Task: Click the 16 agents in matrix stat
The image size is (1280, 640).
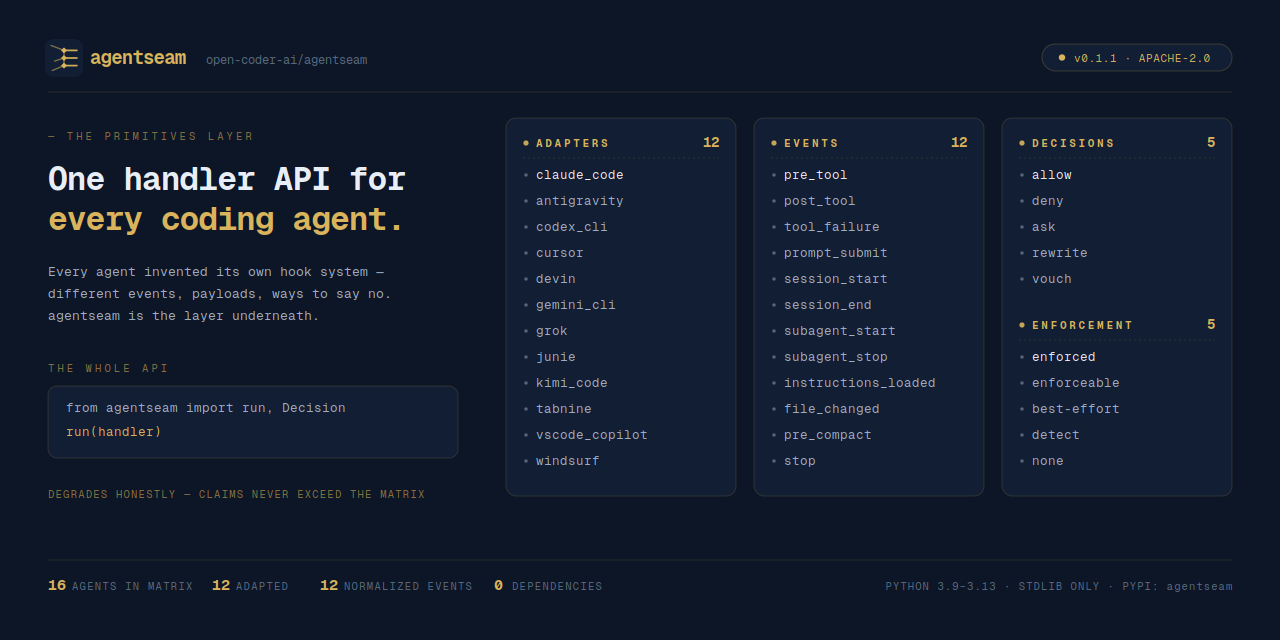Action: [x=120, y=586]
